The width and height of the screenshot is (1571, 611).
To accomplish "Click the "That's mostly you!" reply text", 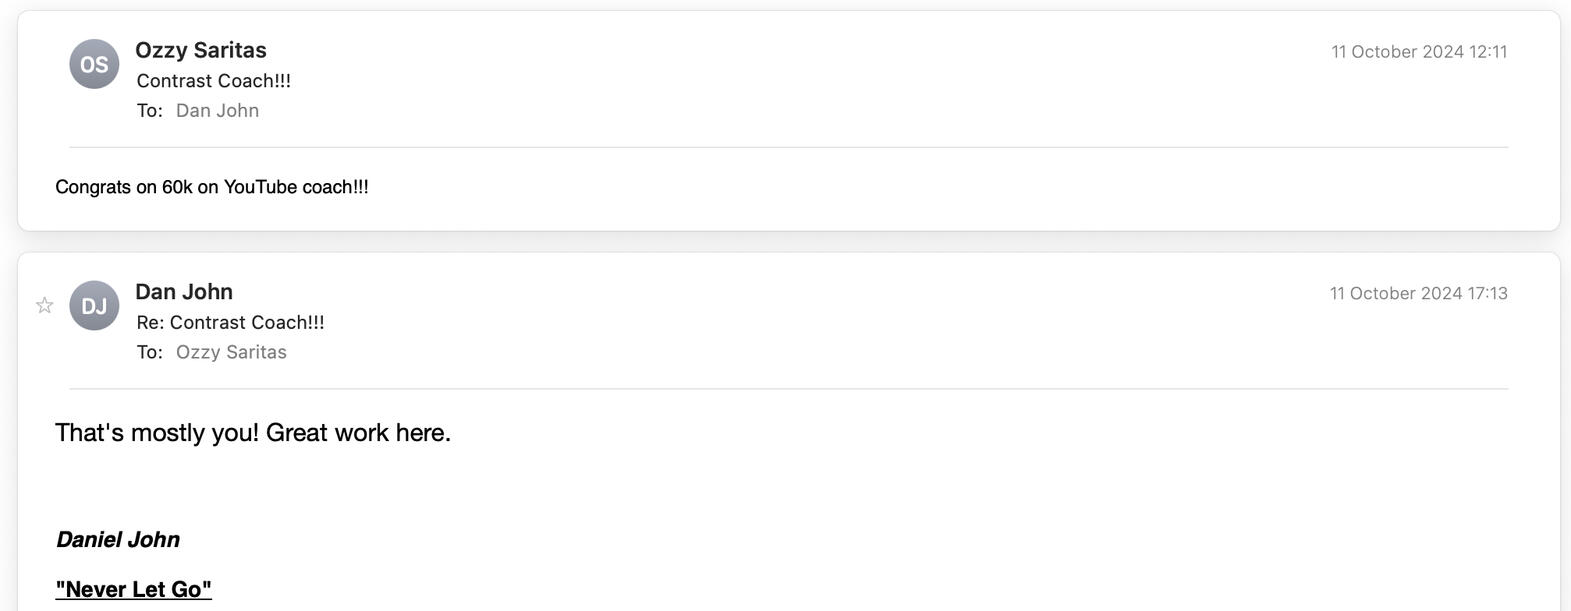I will coord(157,433).
